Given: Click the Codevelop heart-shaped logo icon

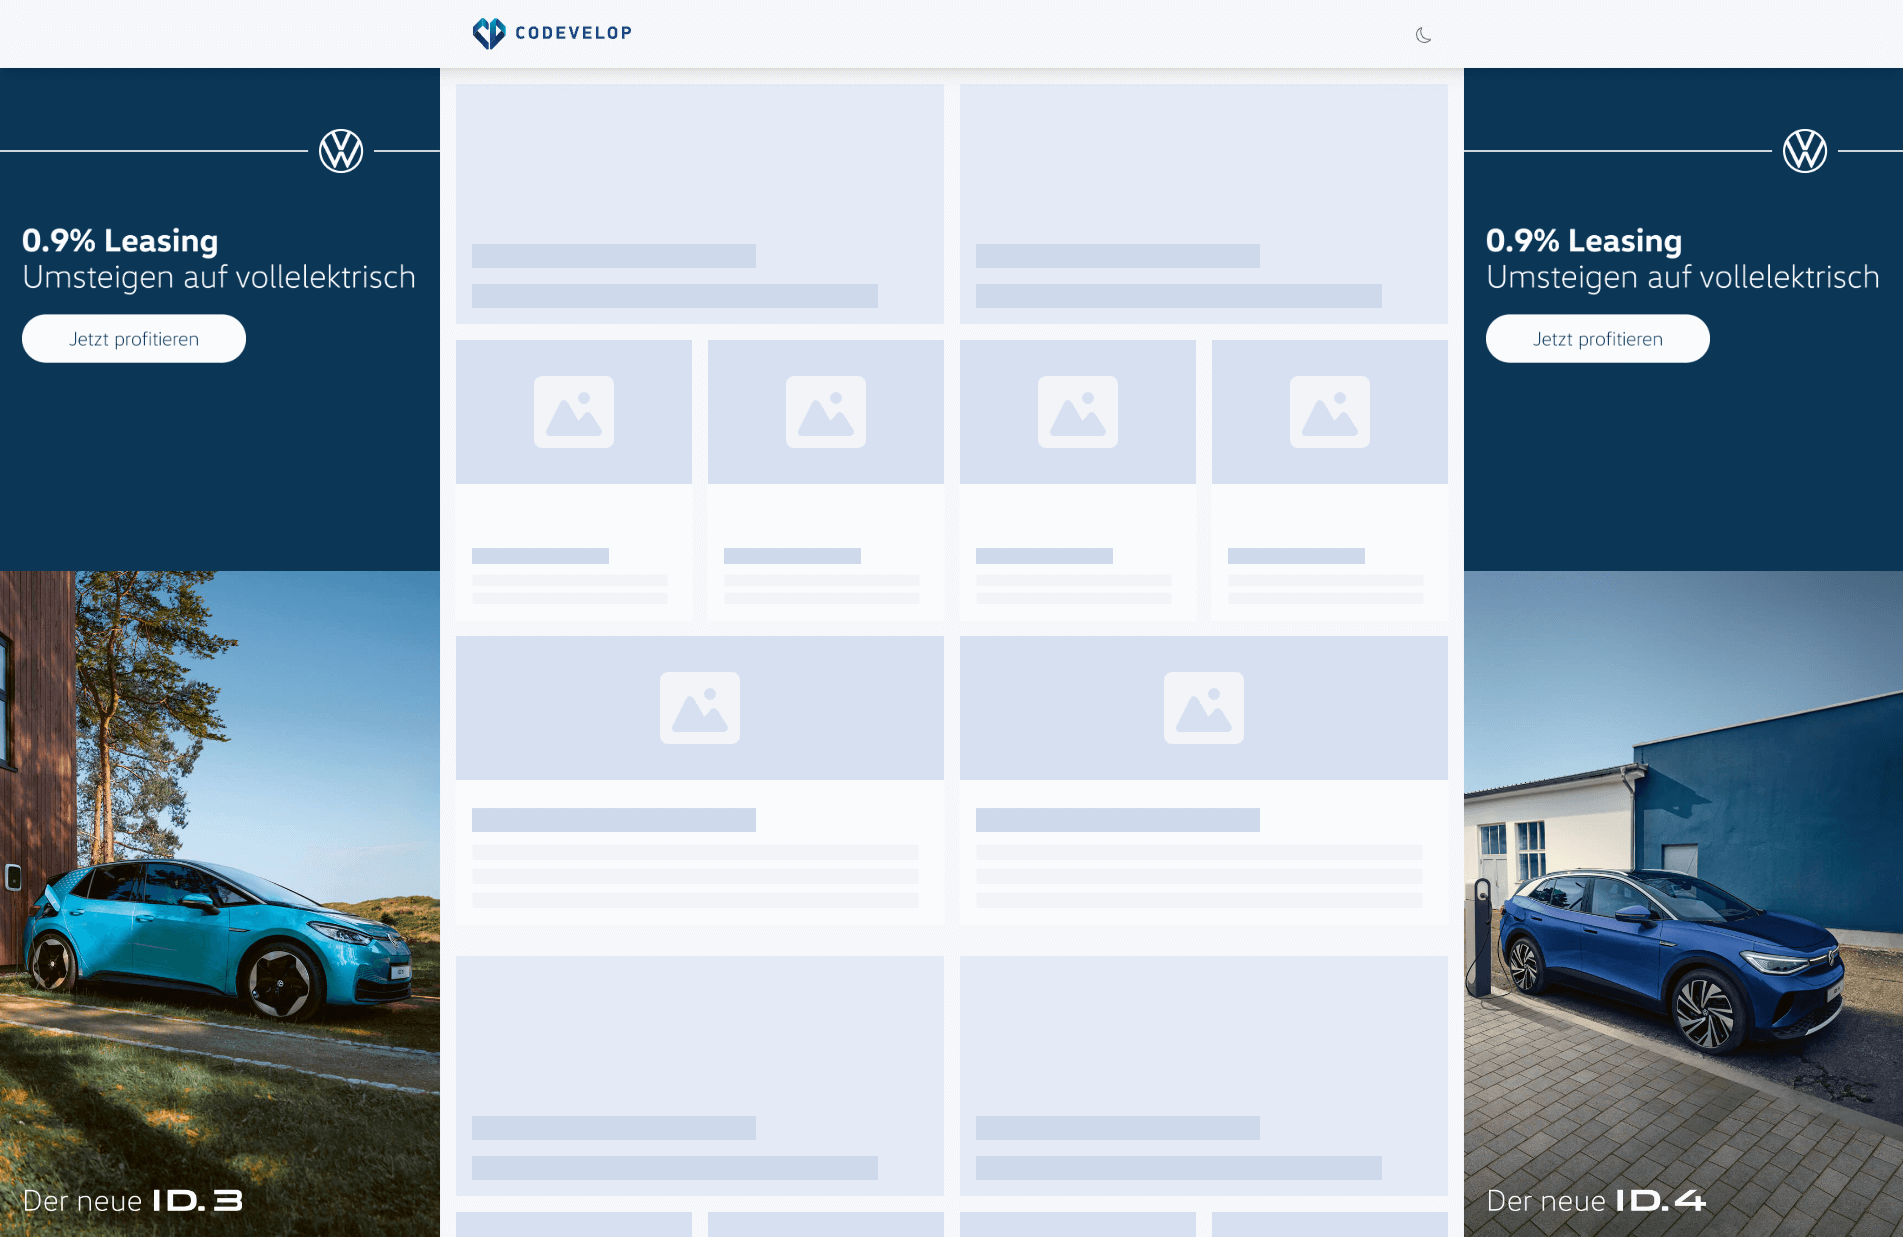Looking at the screenshot, I should click(x=489, y=33).
